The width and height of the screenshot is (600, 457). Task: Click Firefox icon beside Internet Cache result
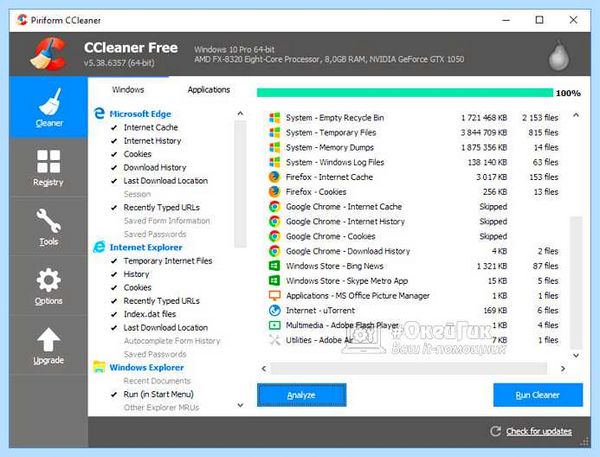pos(274,177)
